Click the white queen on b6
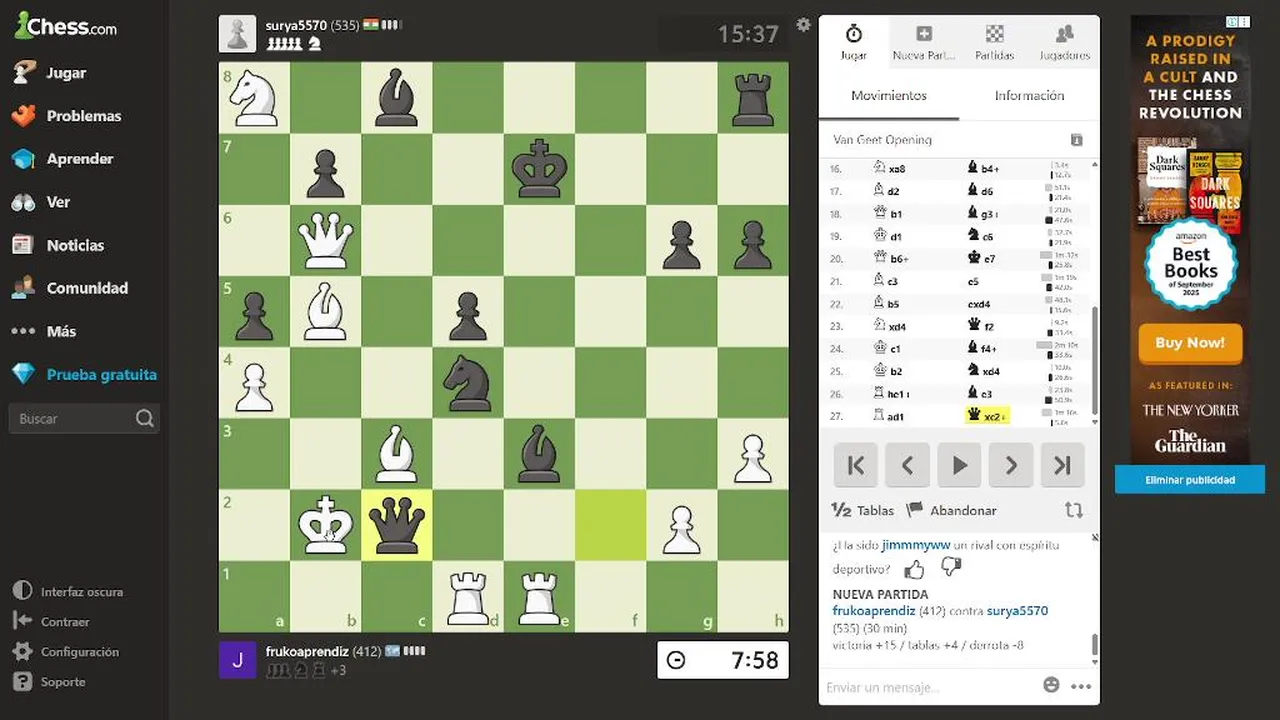The image size is (1280, 720). click(x=326, y=240)
